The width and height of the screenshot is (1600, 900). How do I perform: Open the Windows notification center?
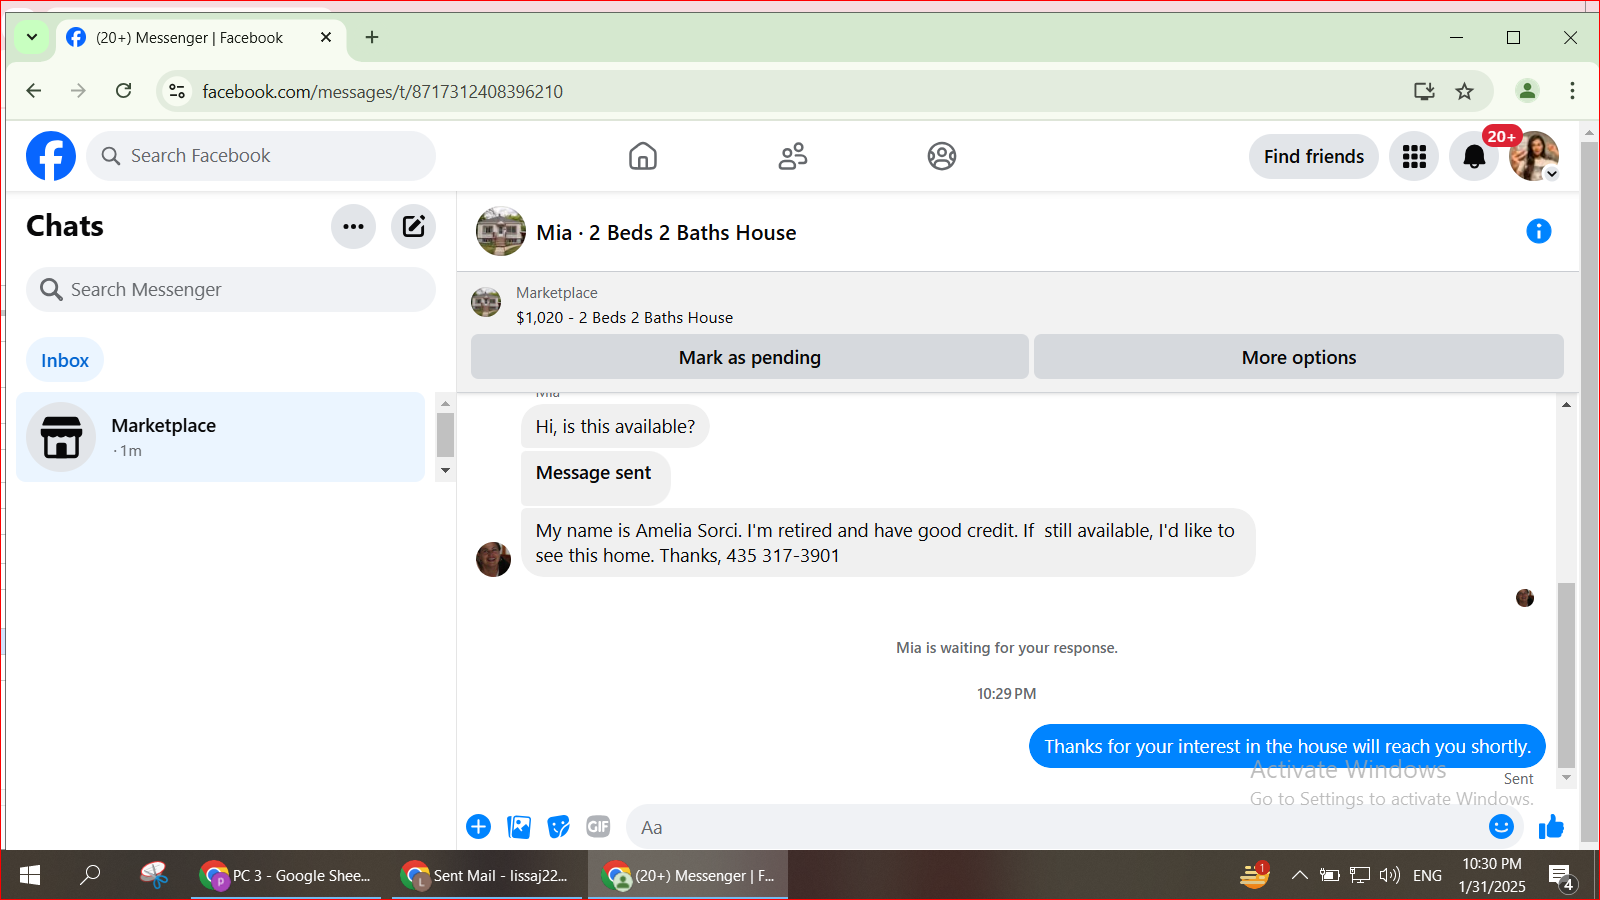1561,877
